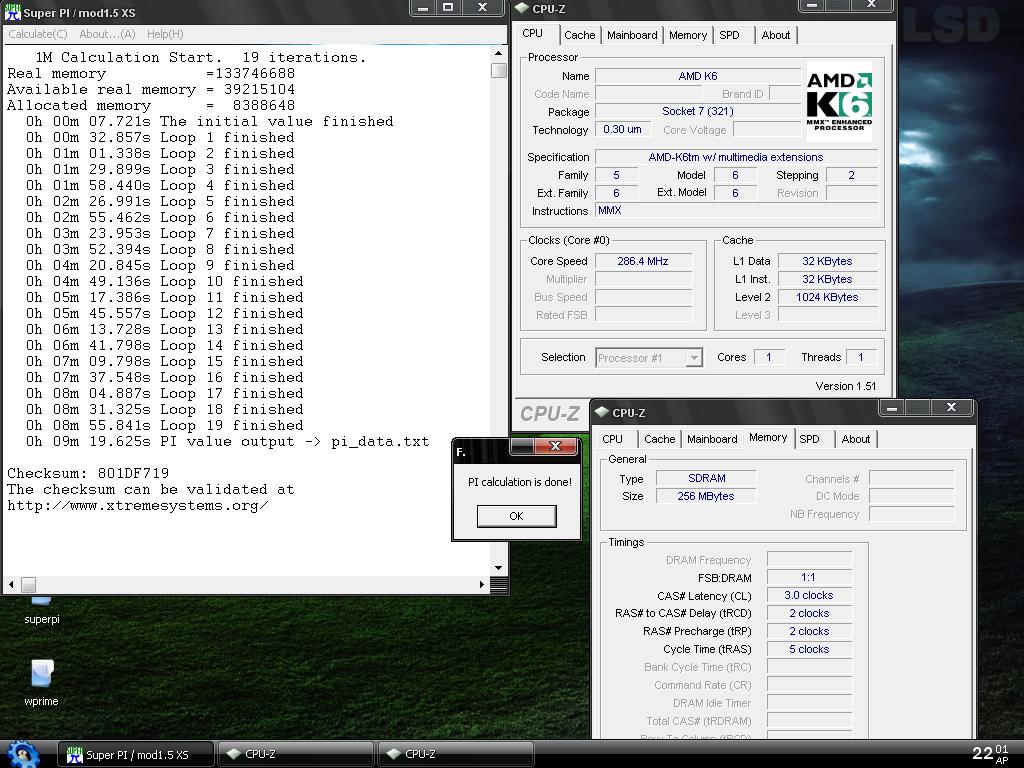Image resolution: width=1024 pixels, height=768 pixels.
Task: Click OK in the PI calculation done dialog
Action: point(517,516)
